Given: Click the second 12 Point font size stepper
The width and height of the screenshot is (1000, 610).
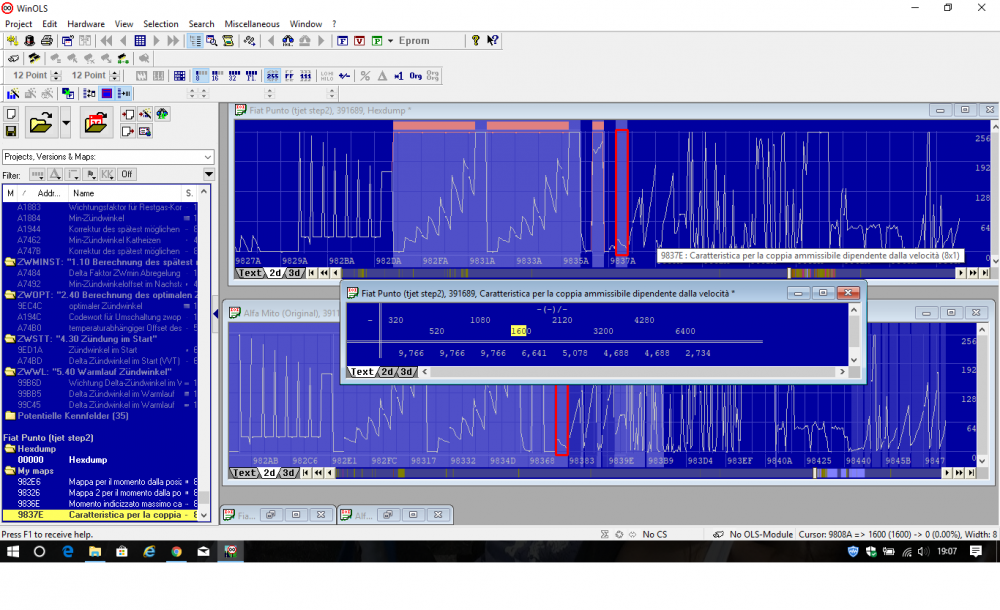Looking at the screenshot, I should 115,76.
